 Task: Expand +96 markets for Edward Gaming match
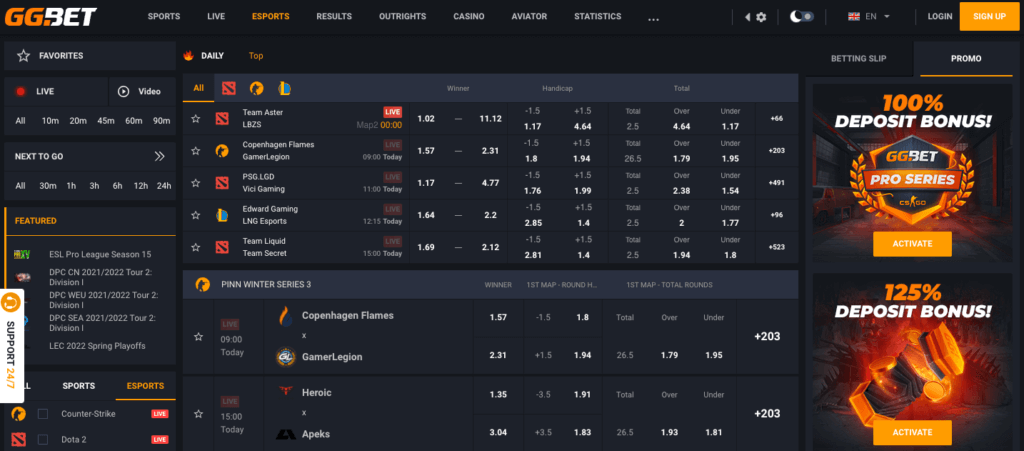(777, 215)
